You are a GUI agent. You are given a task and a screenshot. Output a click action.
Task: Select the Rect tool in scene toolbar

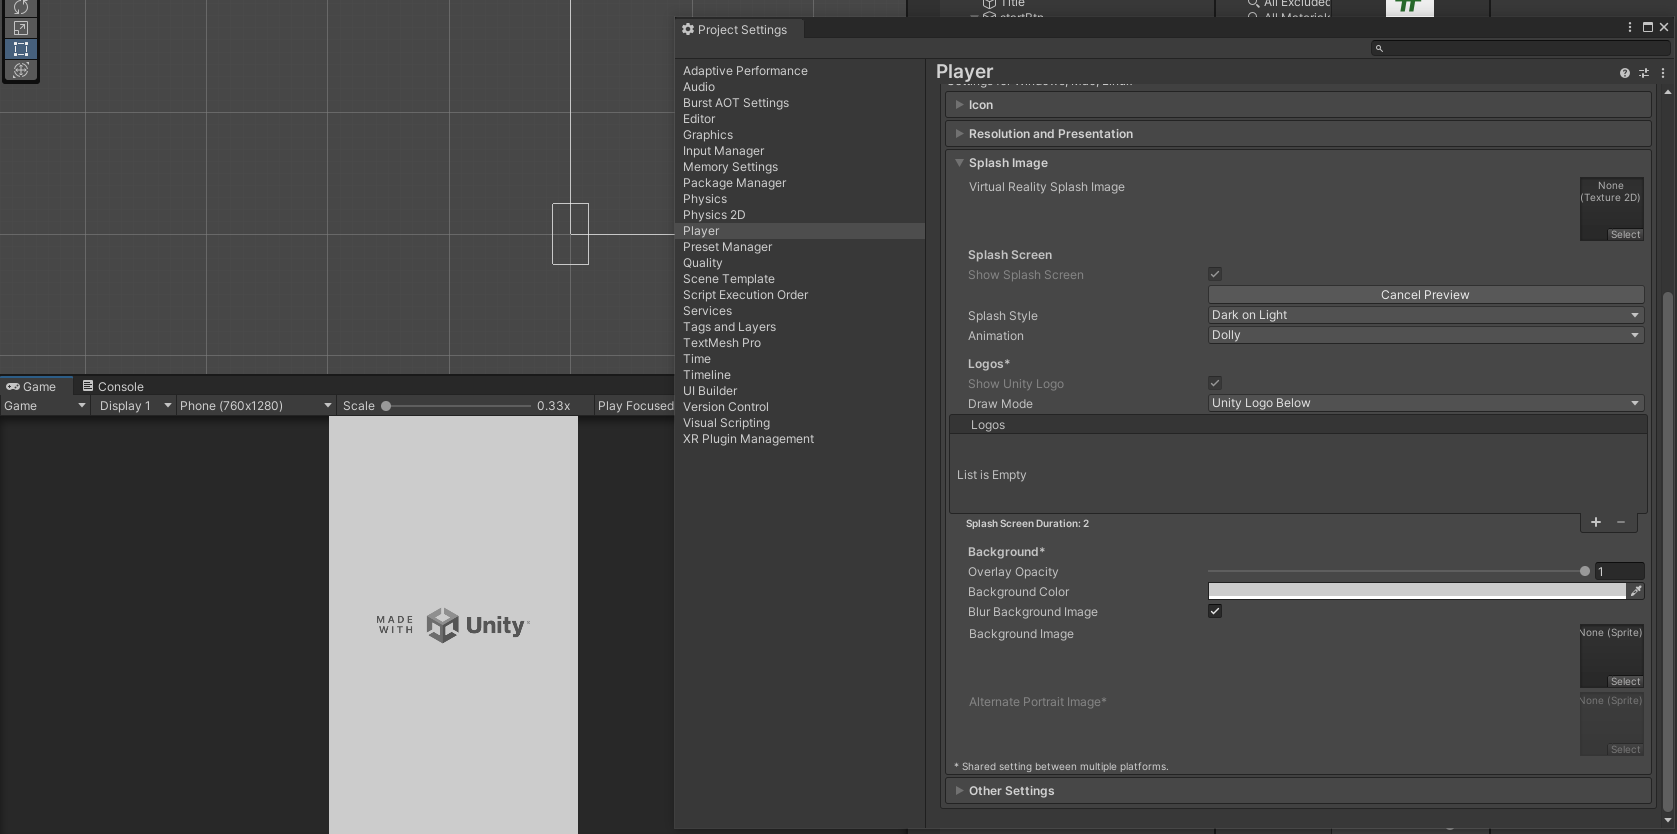[x=20, y=49]
